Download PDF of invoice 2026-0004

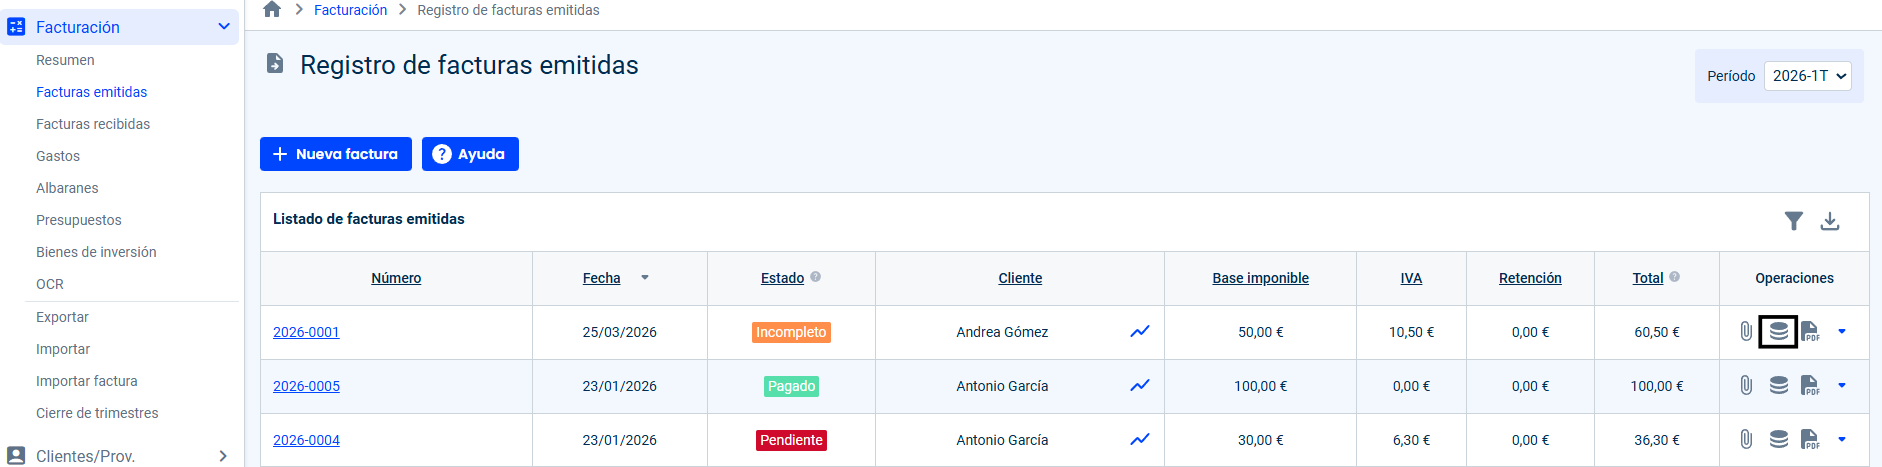point(1810,440)
